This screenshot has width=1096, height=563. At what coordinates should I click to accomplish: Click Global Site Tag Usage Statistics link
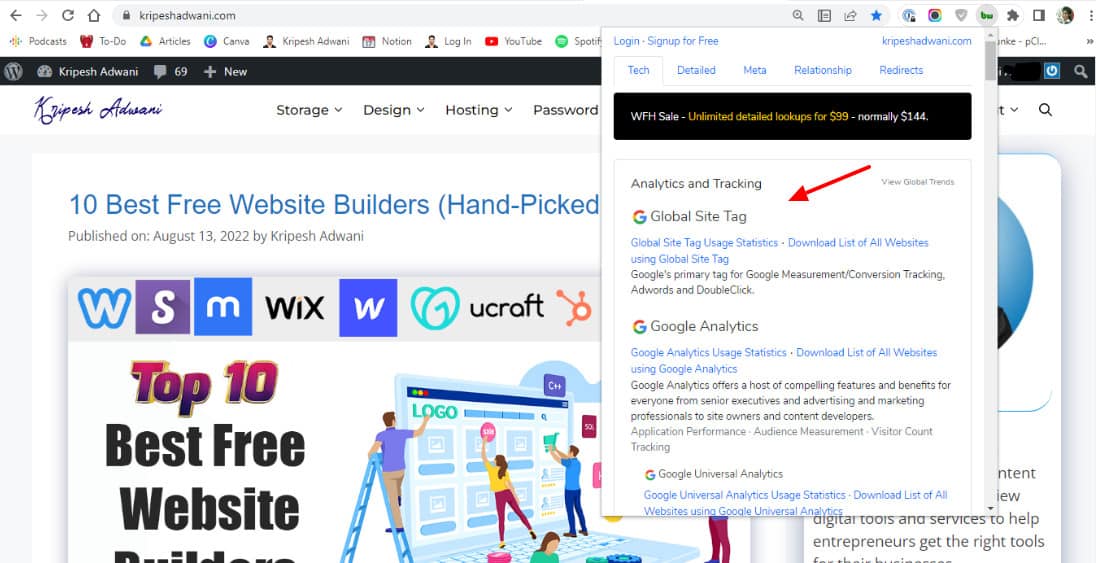coord(704,243)
